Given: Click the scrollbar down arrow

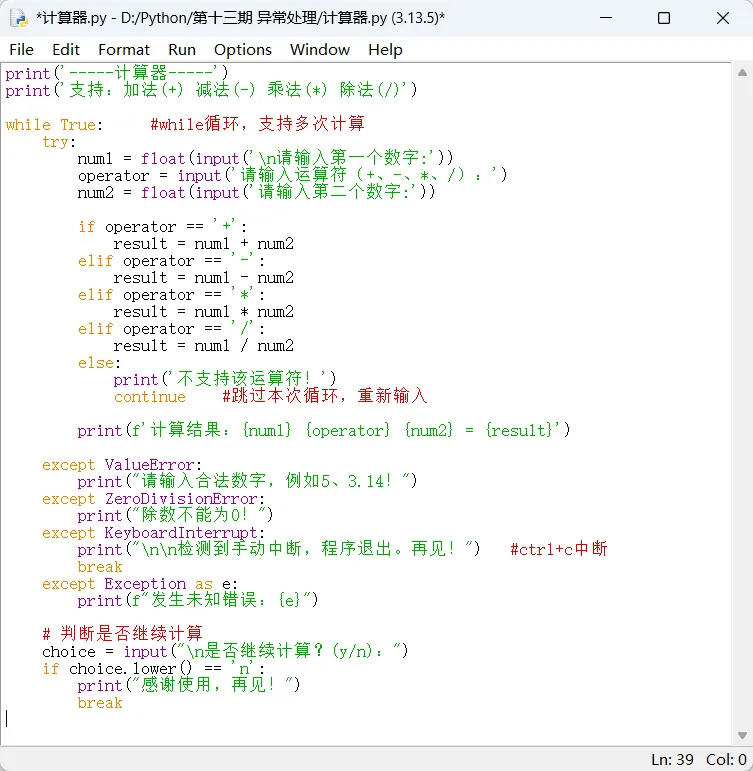Looking at the screenshot, I should (x=742, y=735).
